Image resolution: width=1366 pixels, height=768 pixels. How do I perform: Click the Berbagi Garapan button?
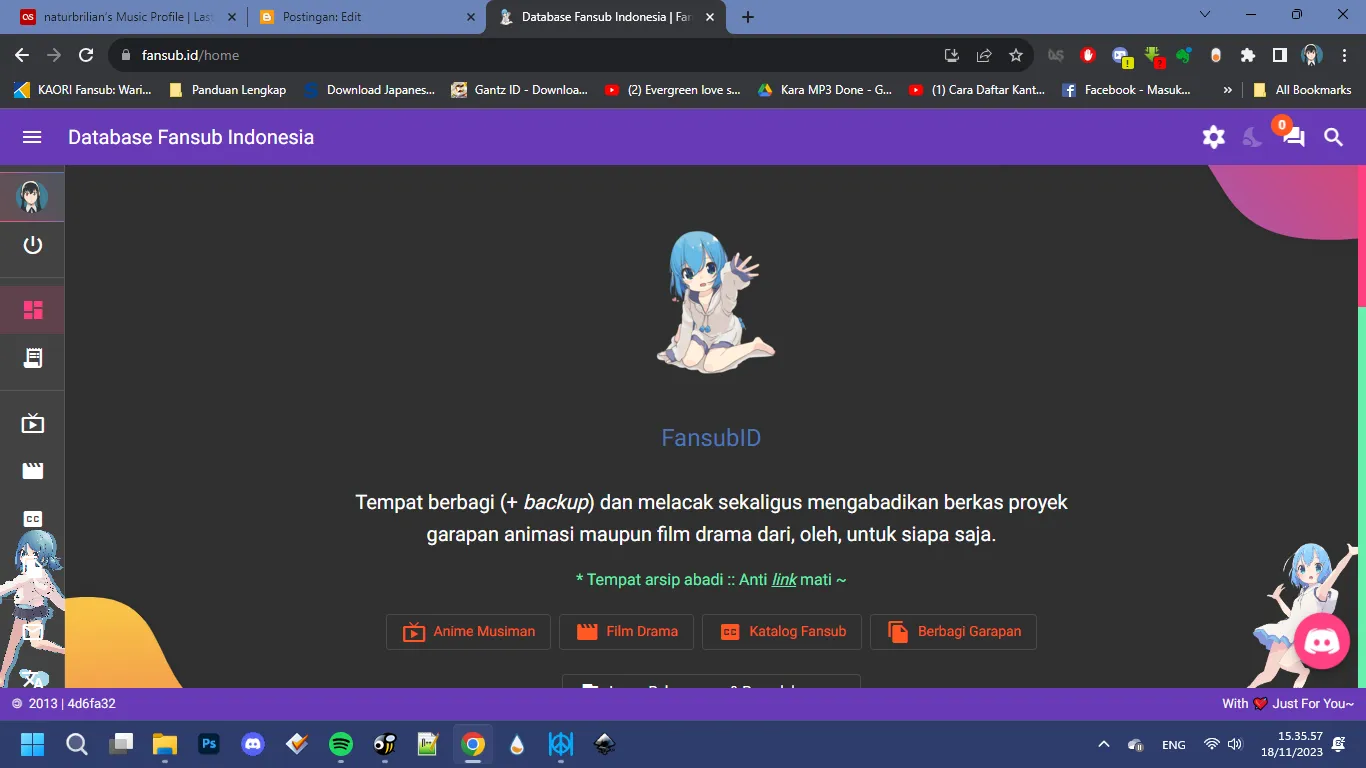tap(953, 632)
